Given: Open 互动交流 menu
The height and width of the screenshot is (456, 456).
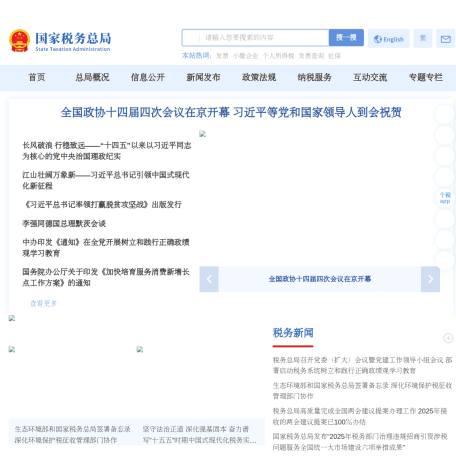Looking at the screenshot, I should 370,77.
